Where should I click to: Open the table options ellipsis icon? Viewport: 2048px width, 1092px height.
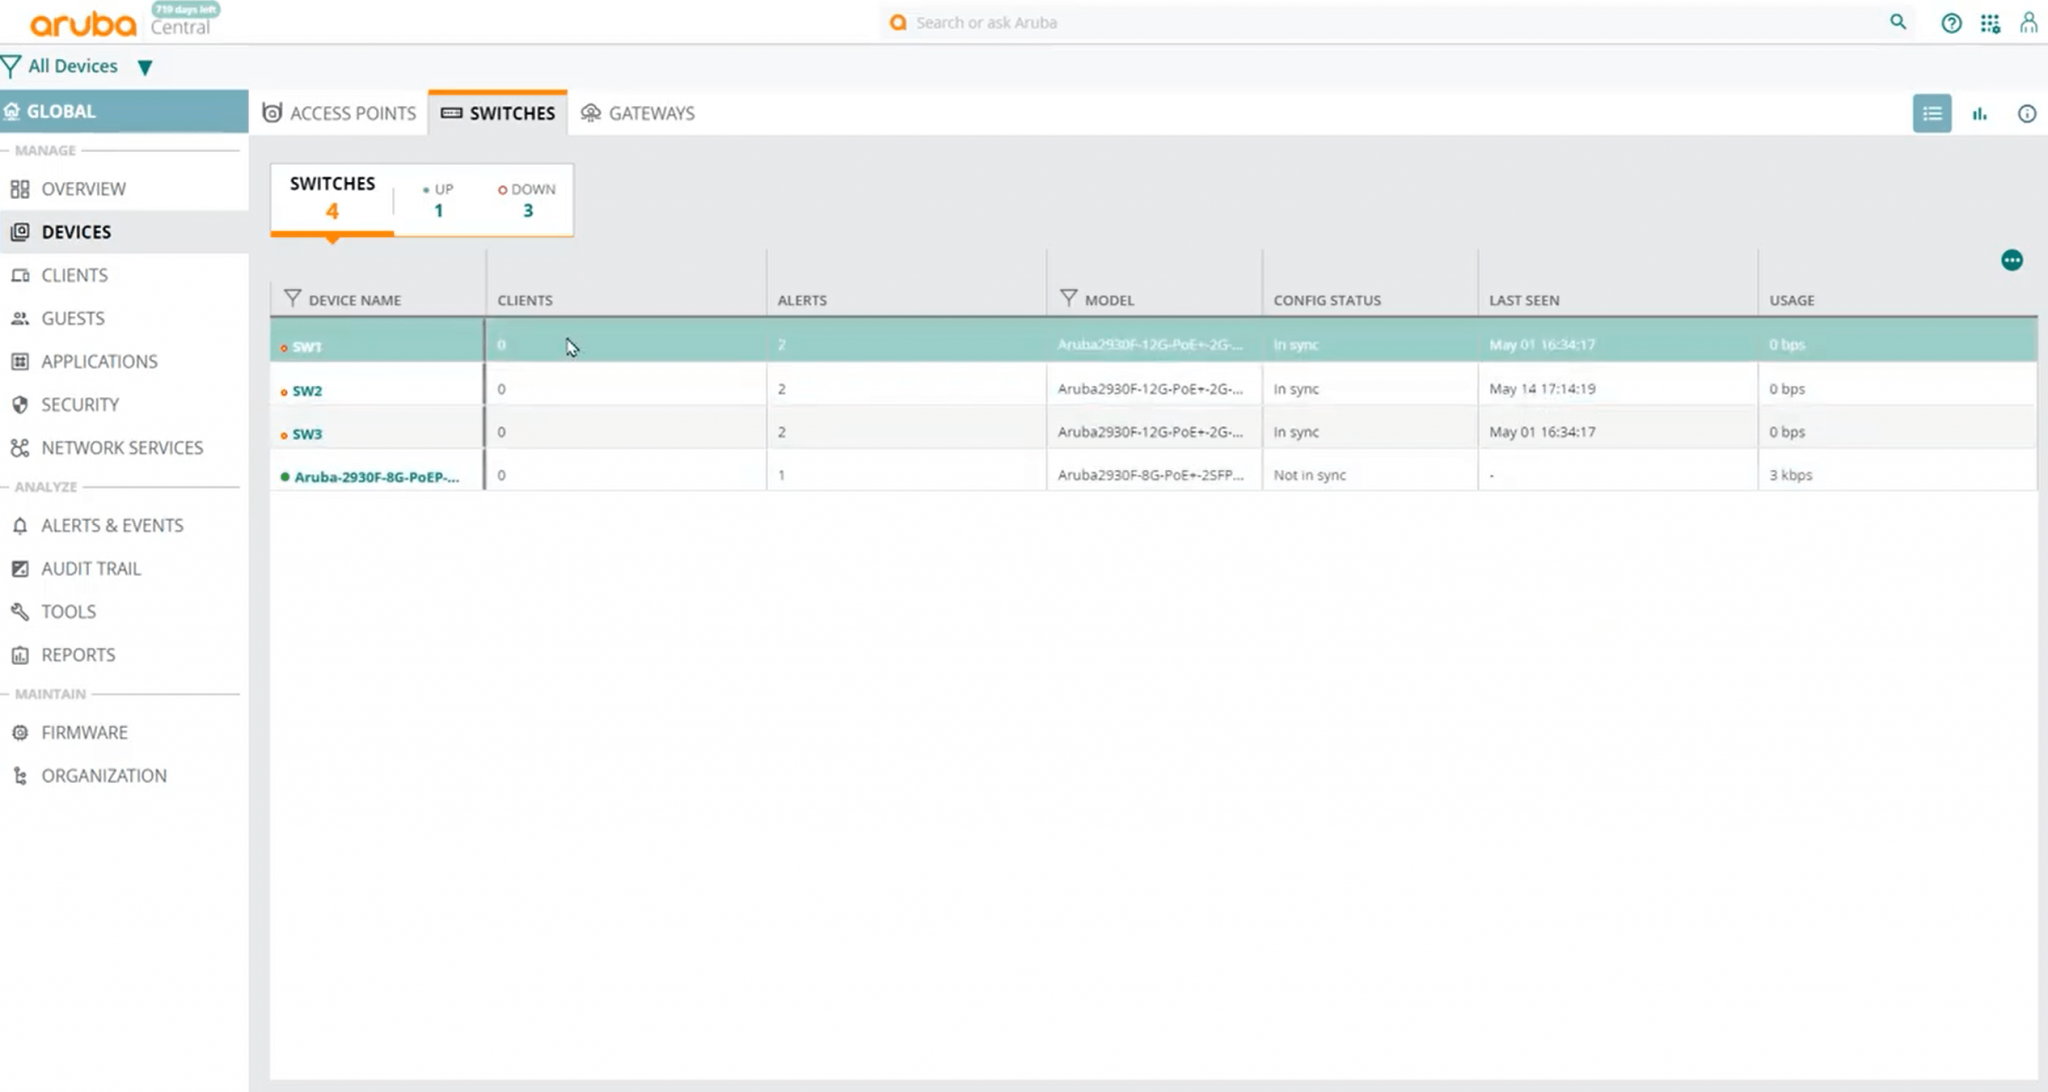click(2011, 261)
